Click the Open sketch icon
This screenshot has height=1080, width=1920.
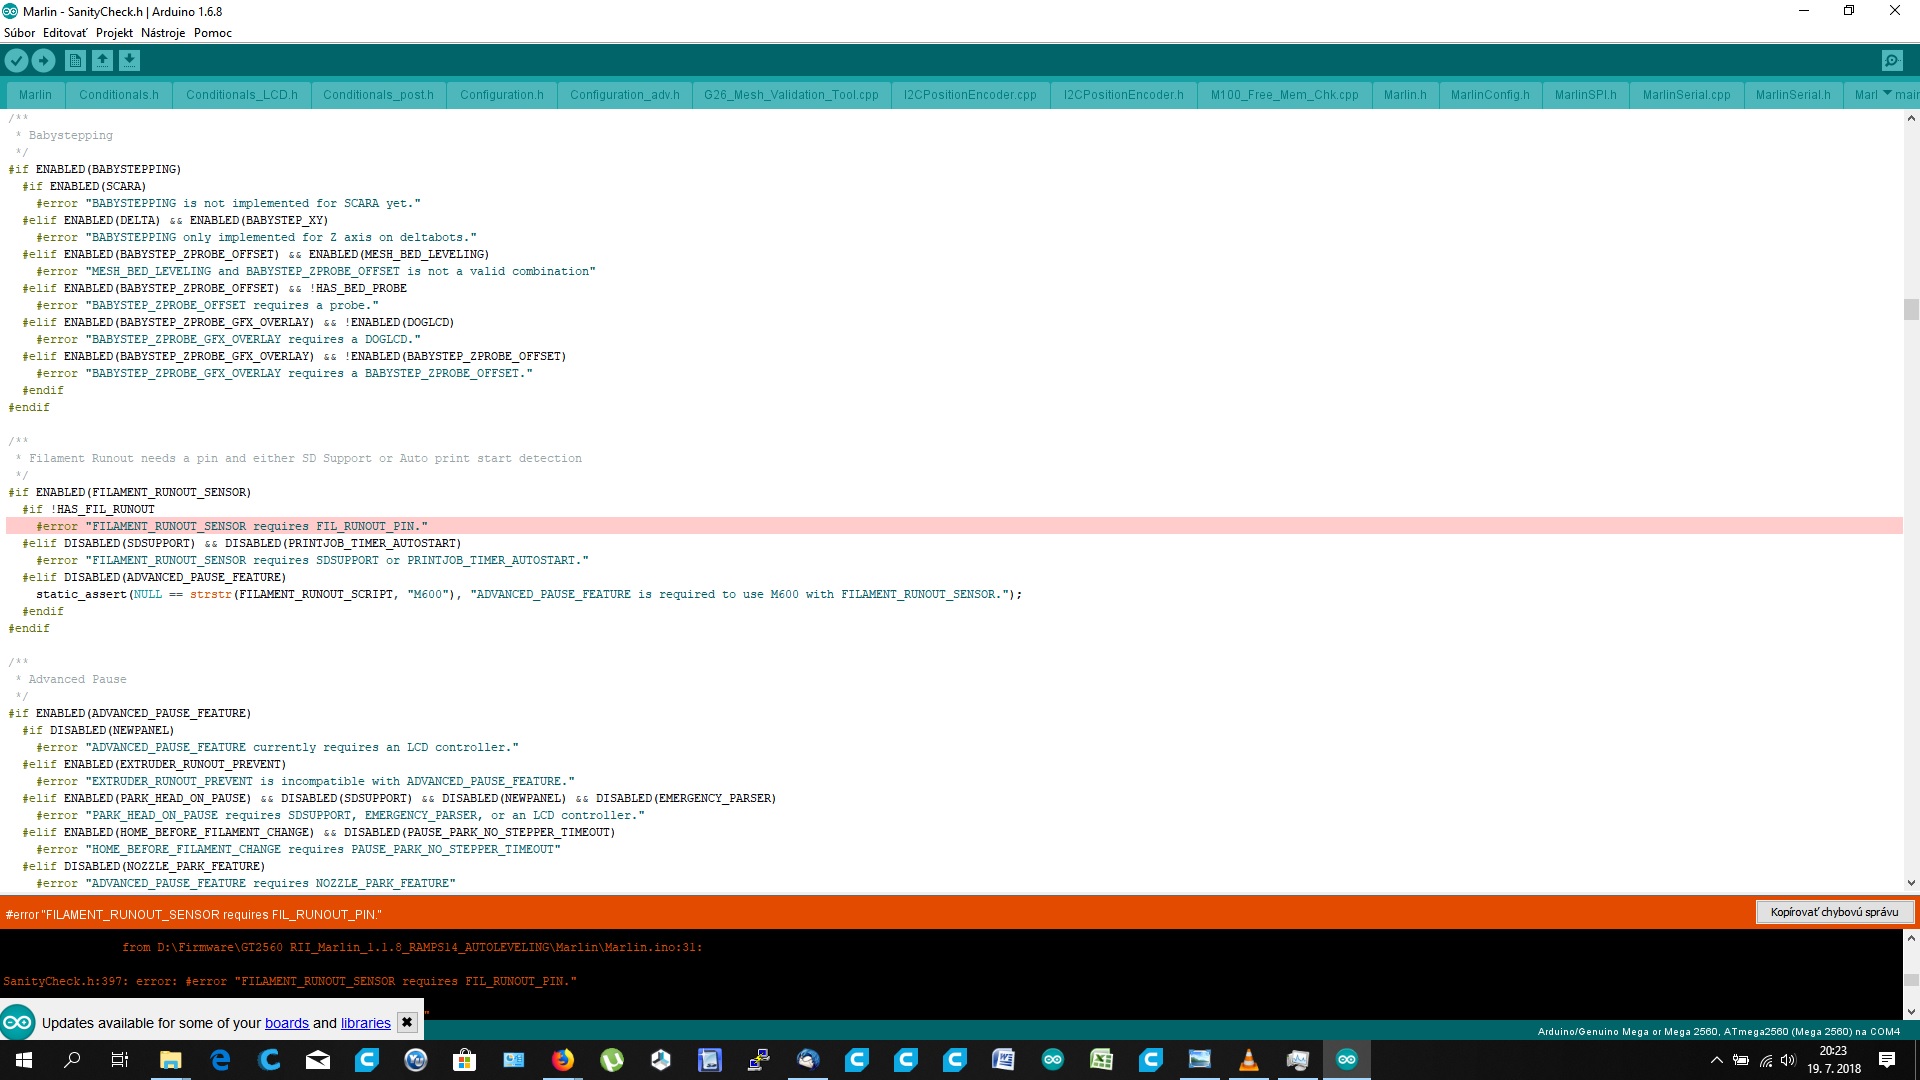coord(102,61)
